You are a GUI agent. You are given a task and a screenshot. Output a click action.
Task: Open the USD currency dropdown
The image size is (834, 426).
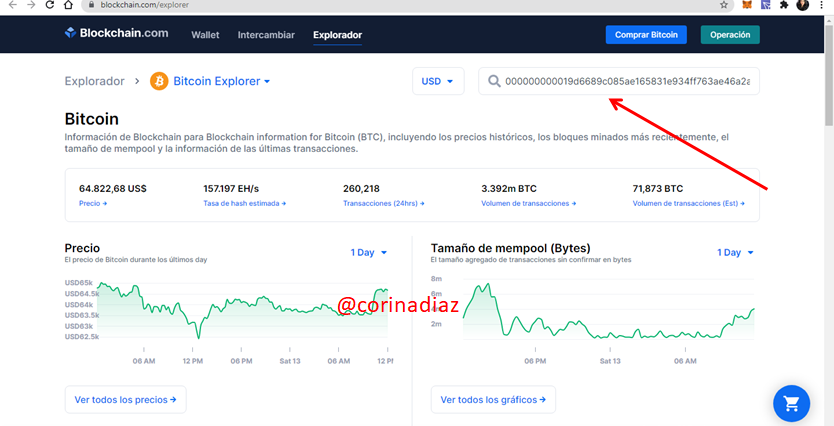(438, 81)
